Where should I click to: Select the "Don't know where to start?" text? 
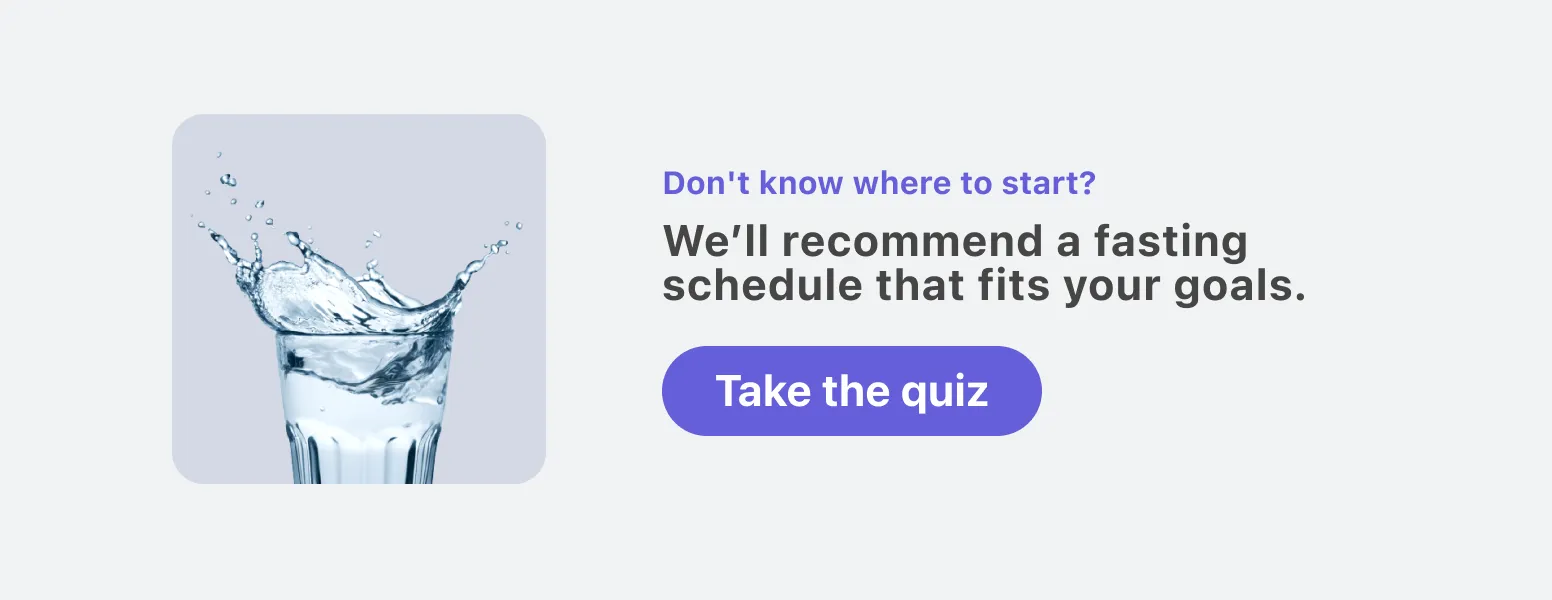[x=880, y=183]
